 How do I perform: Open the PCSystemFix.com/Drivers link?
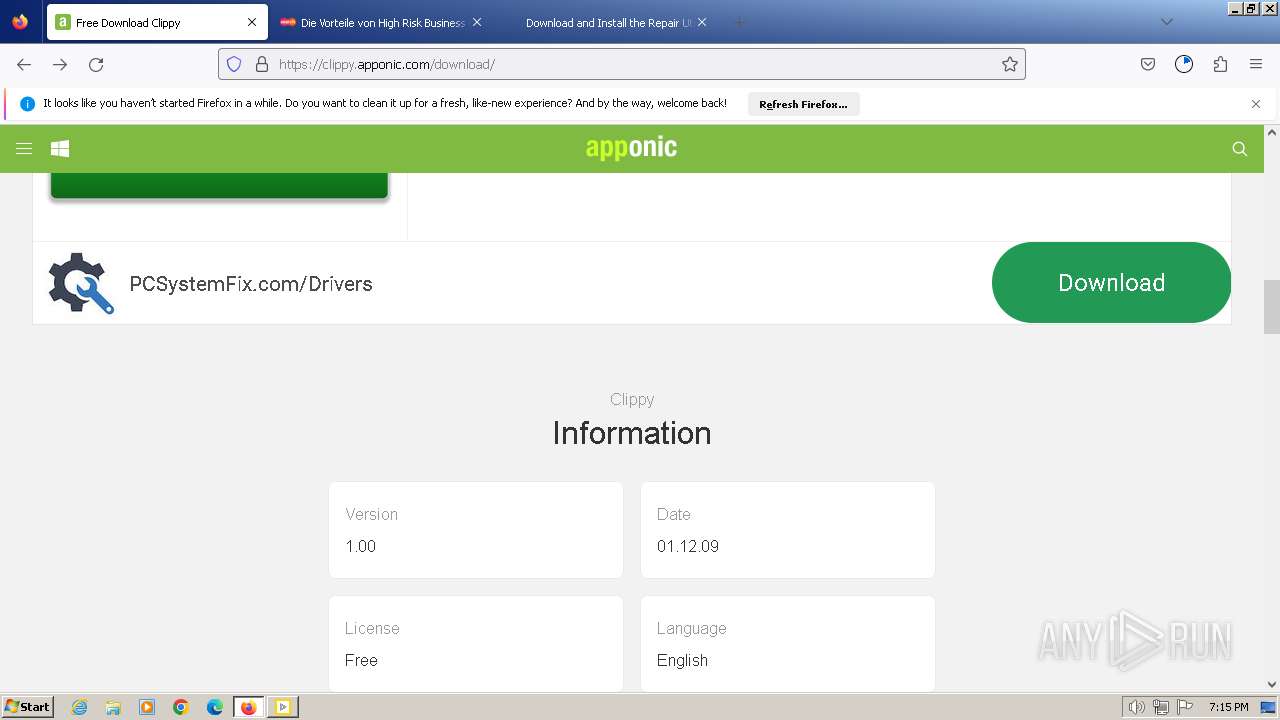tap(251, 284)
